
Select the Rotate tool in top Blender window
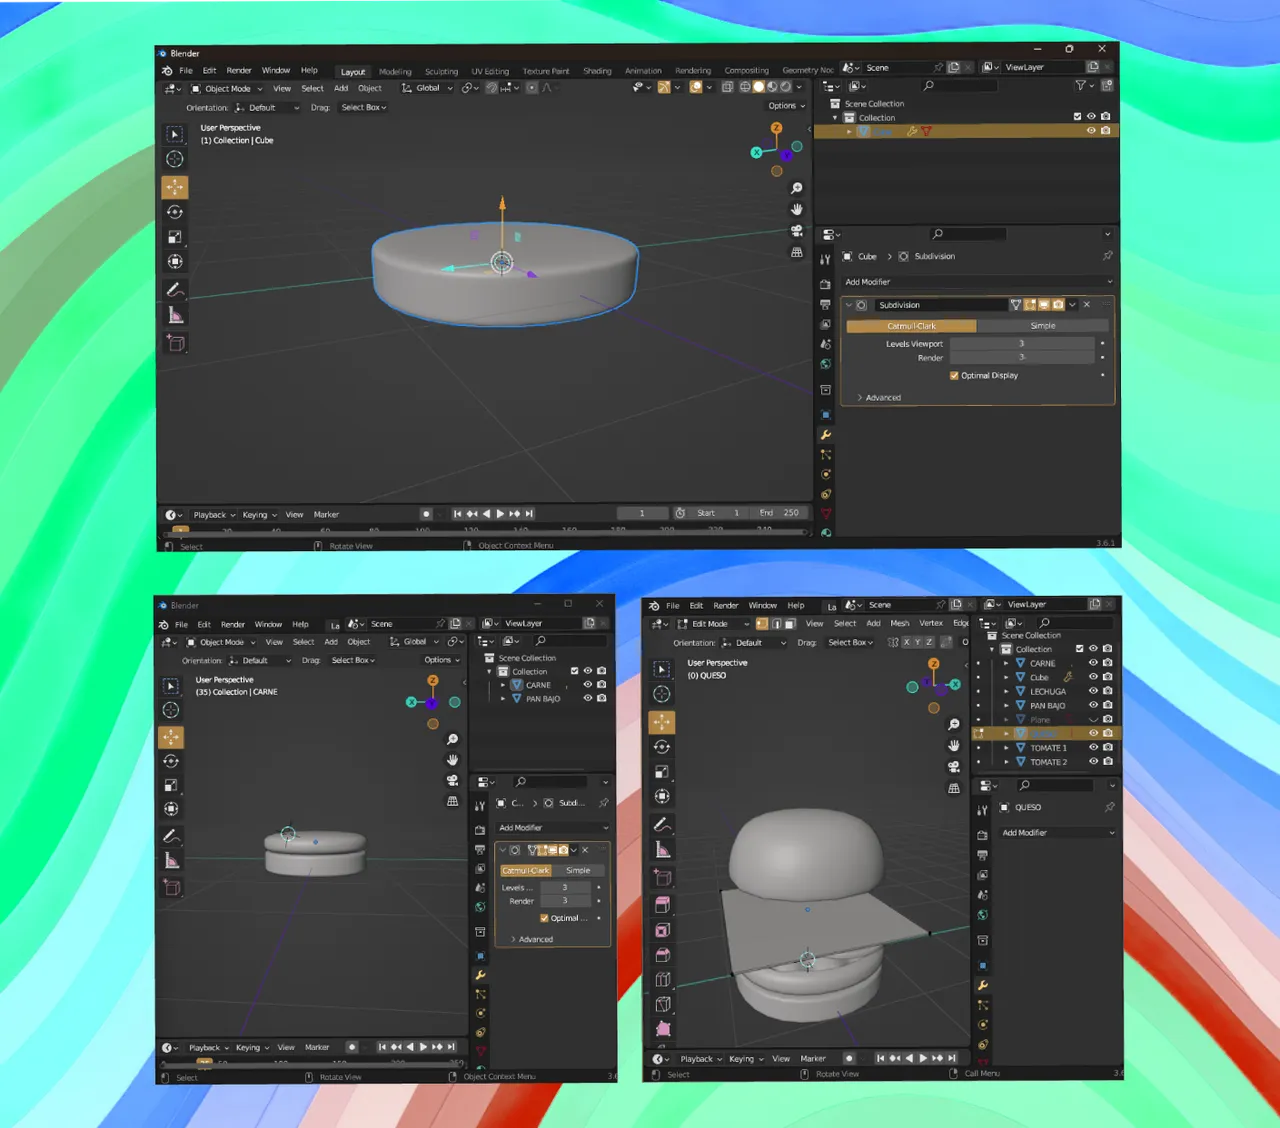[175, 212]
